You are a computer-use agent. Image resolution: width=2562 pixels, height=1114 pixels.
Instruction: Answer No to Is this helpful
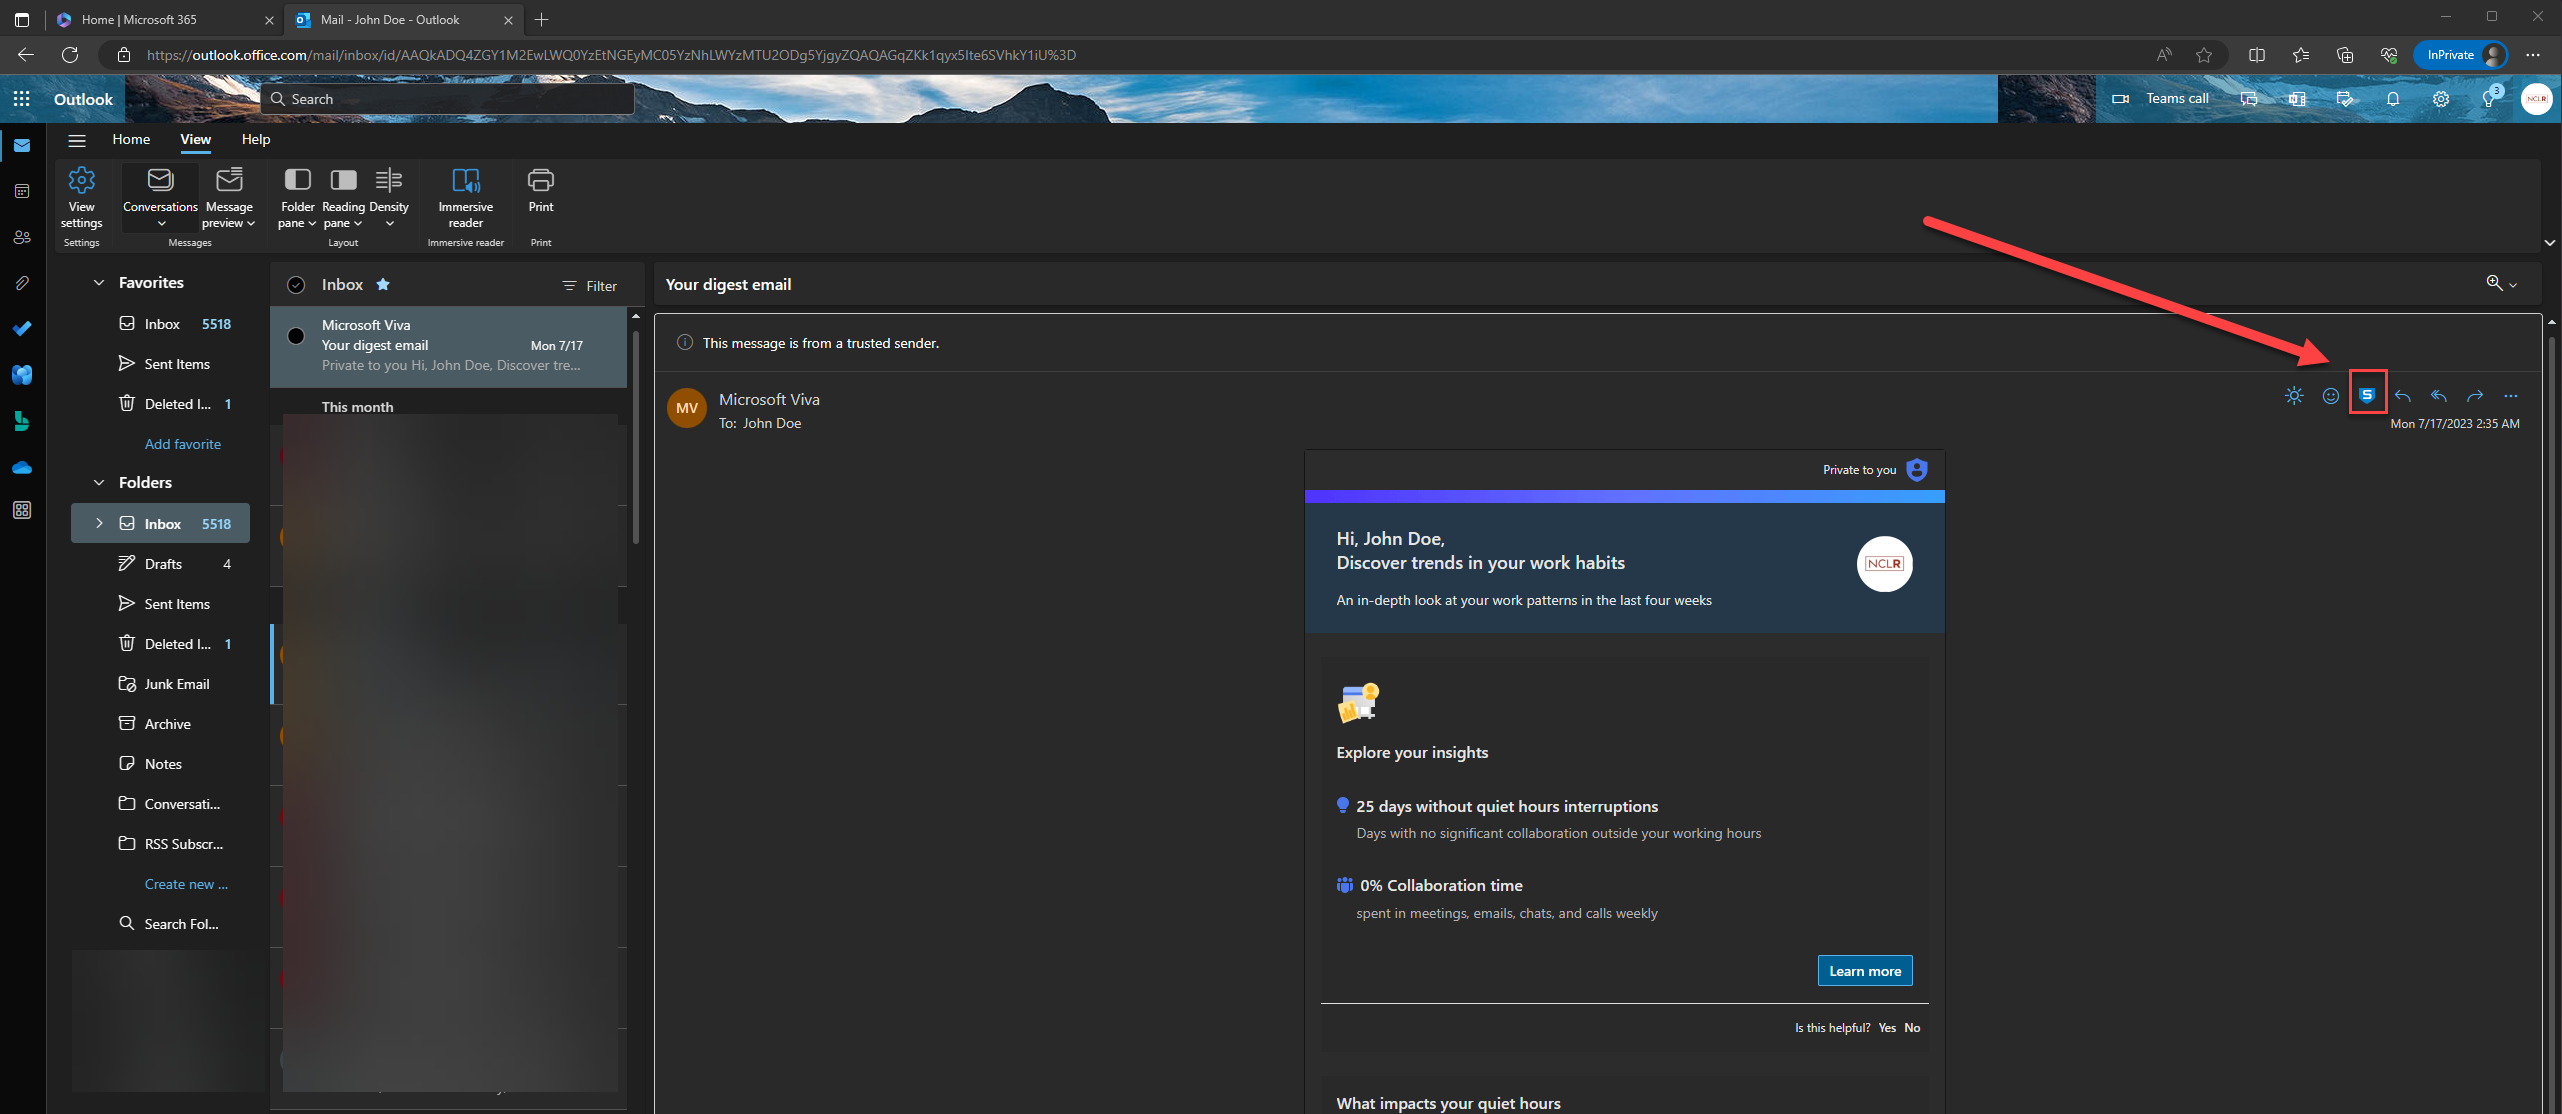click(x=1912, y=1028)
